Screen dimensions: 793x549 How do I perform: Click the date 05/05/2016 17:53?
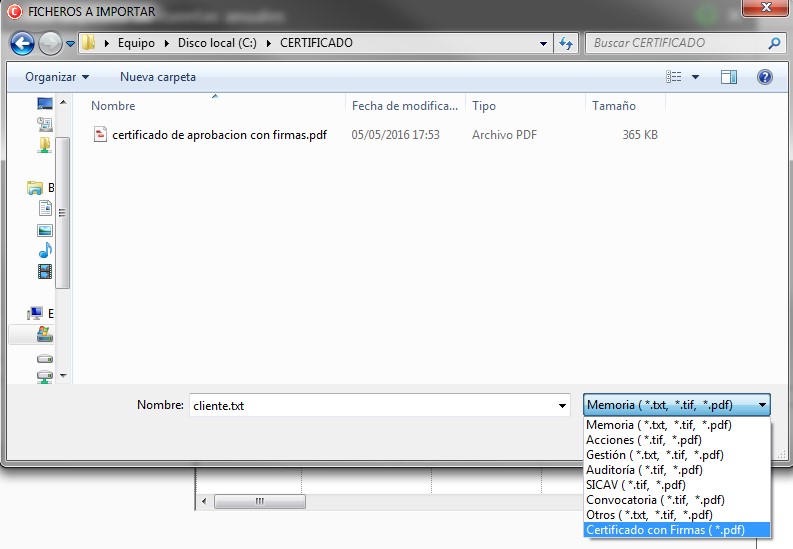395,135
